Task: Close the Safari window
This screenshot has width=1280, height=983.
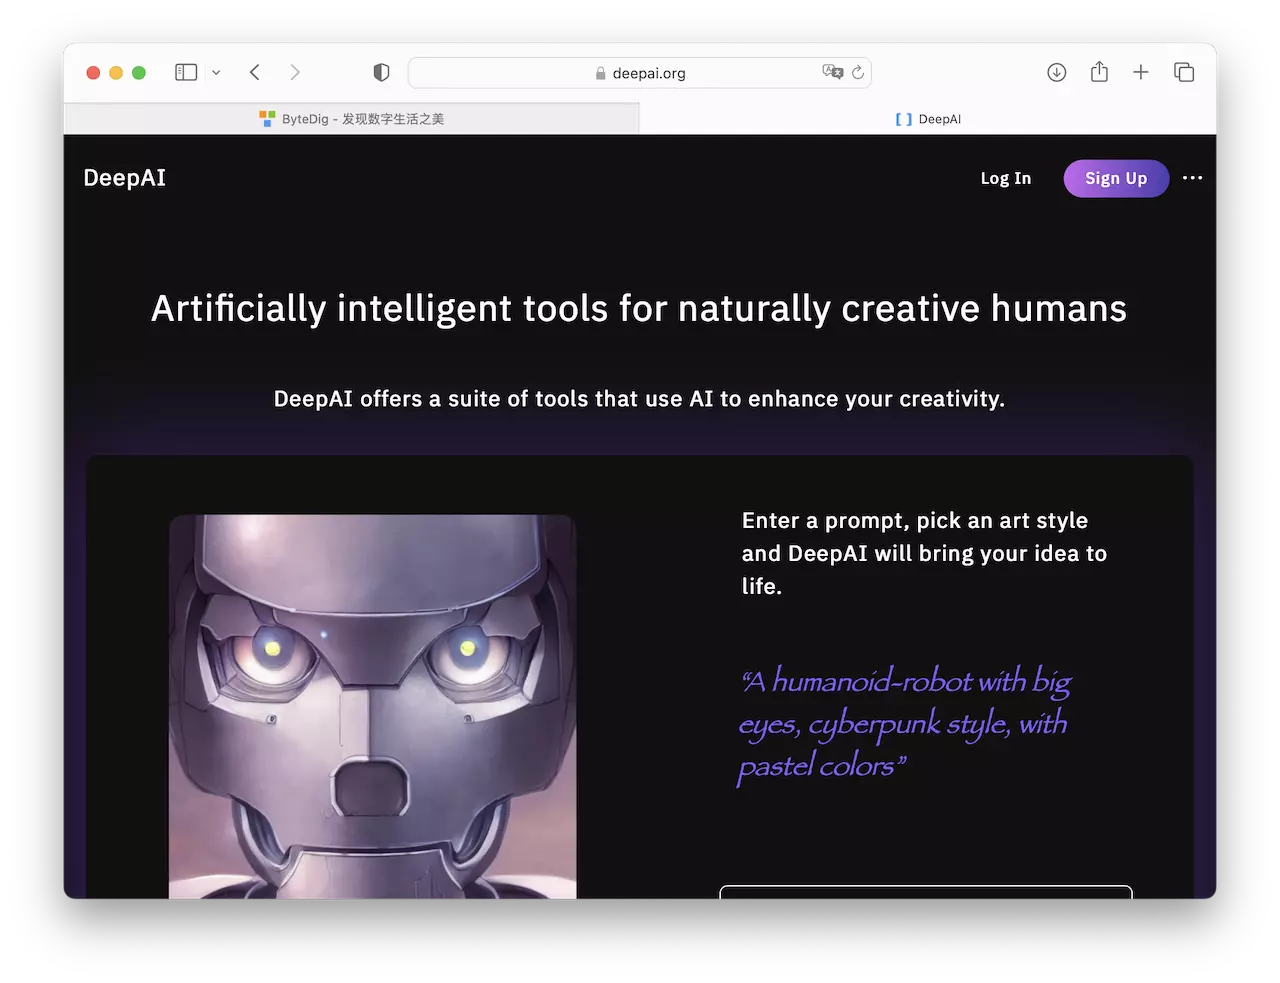Action: click(93, 72)
